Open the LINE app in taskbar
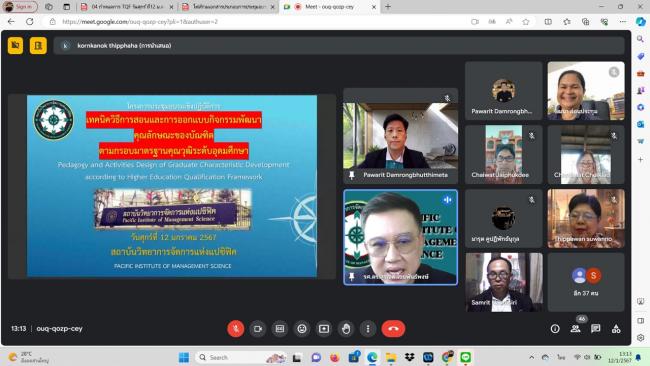The height and width of the screenshot is (366, 650). click(466, 357)
